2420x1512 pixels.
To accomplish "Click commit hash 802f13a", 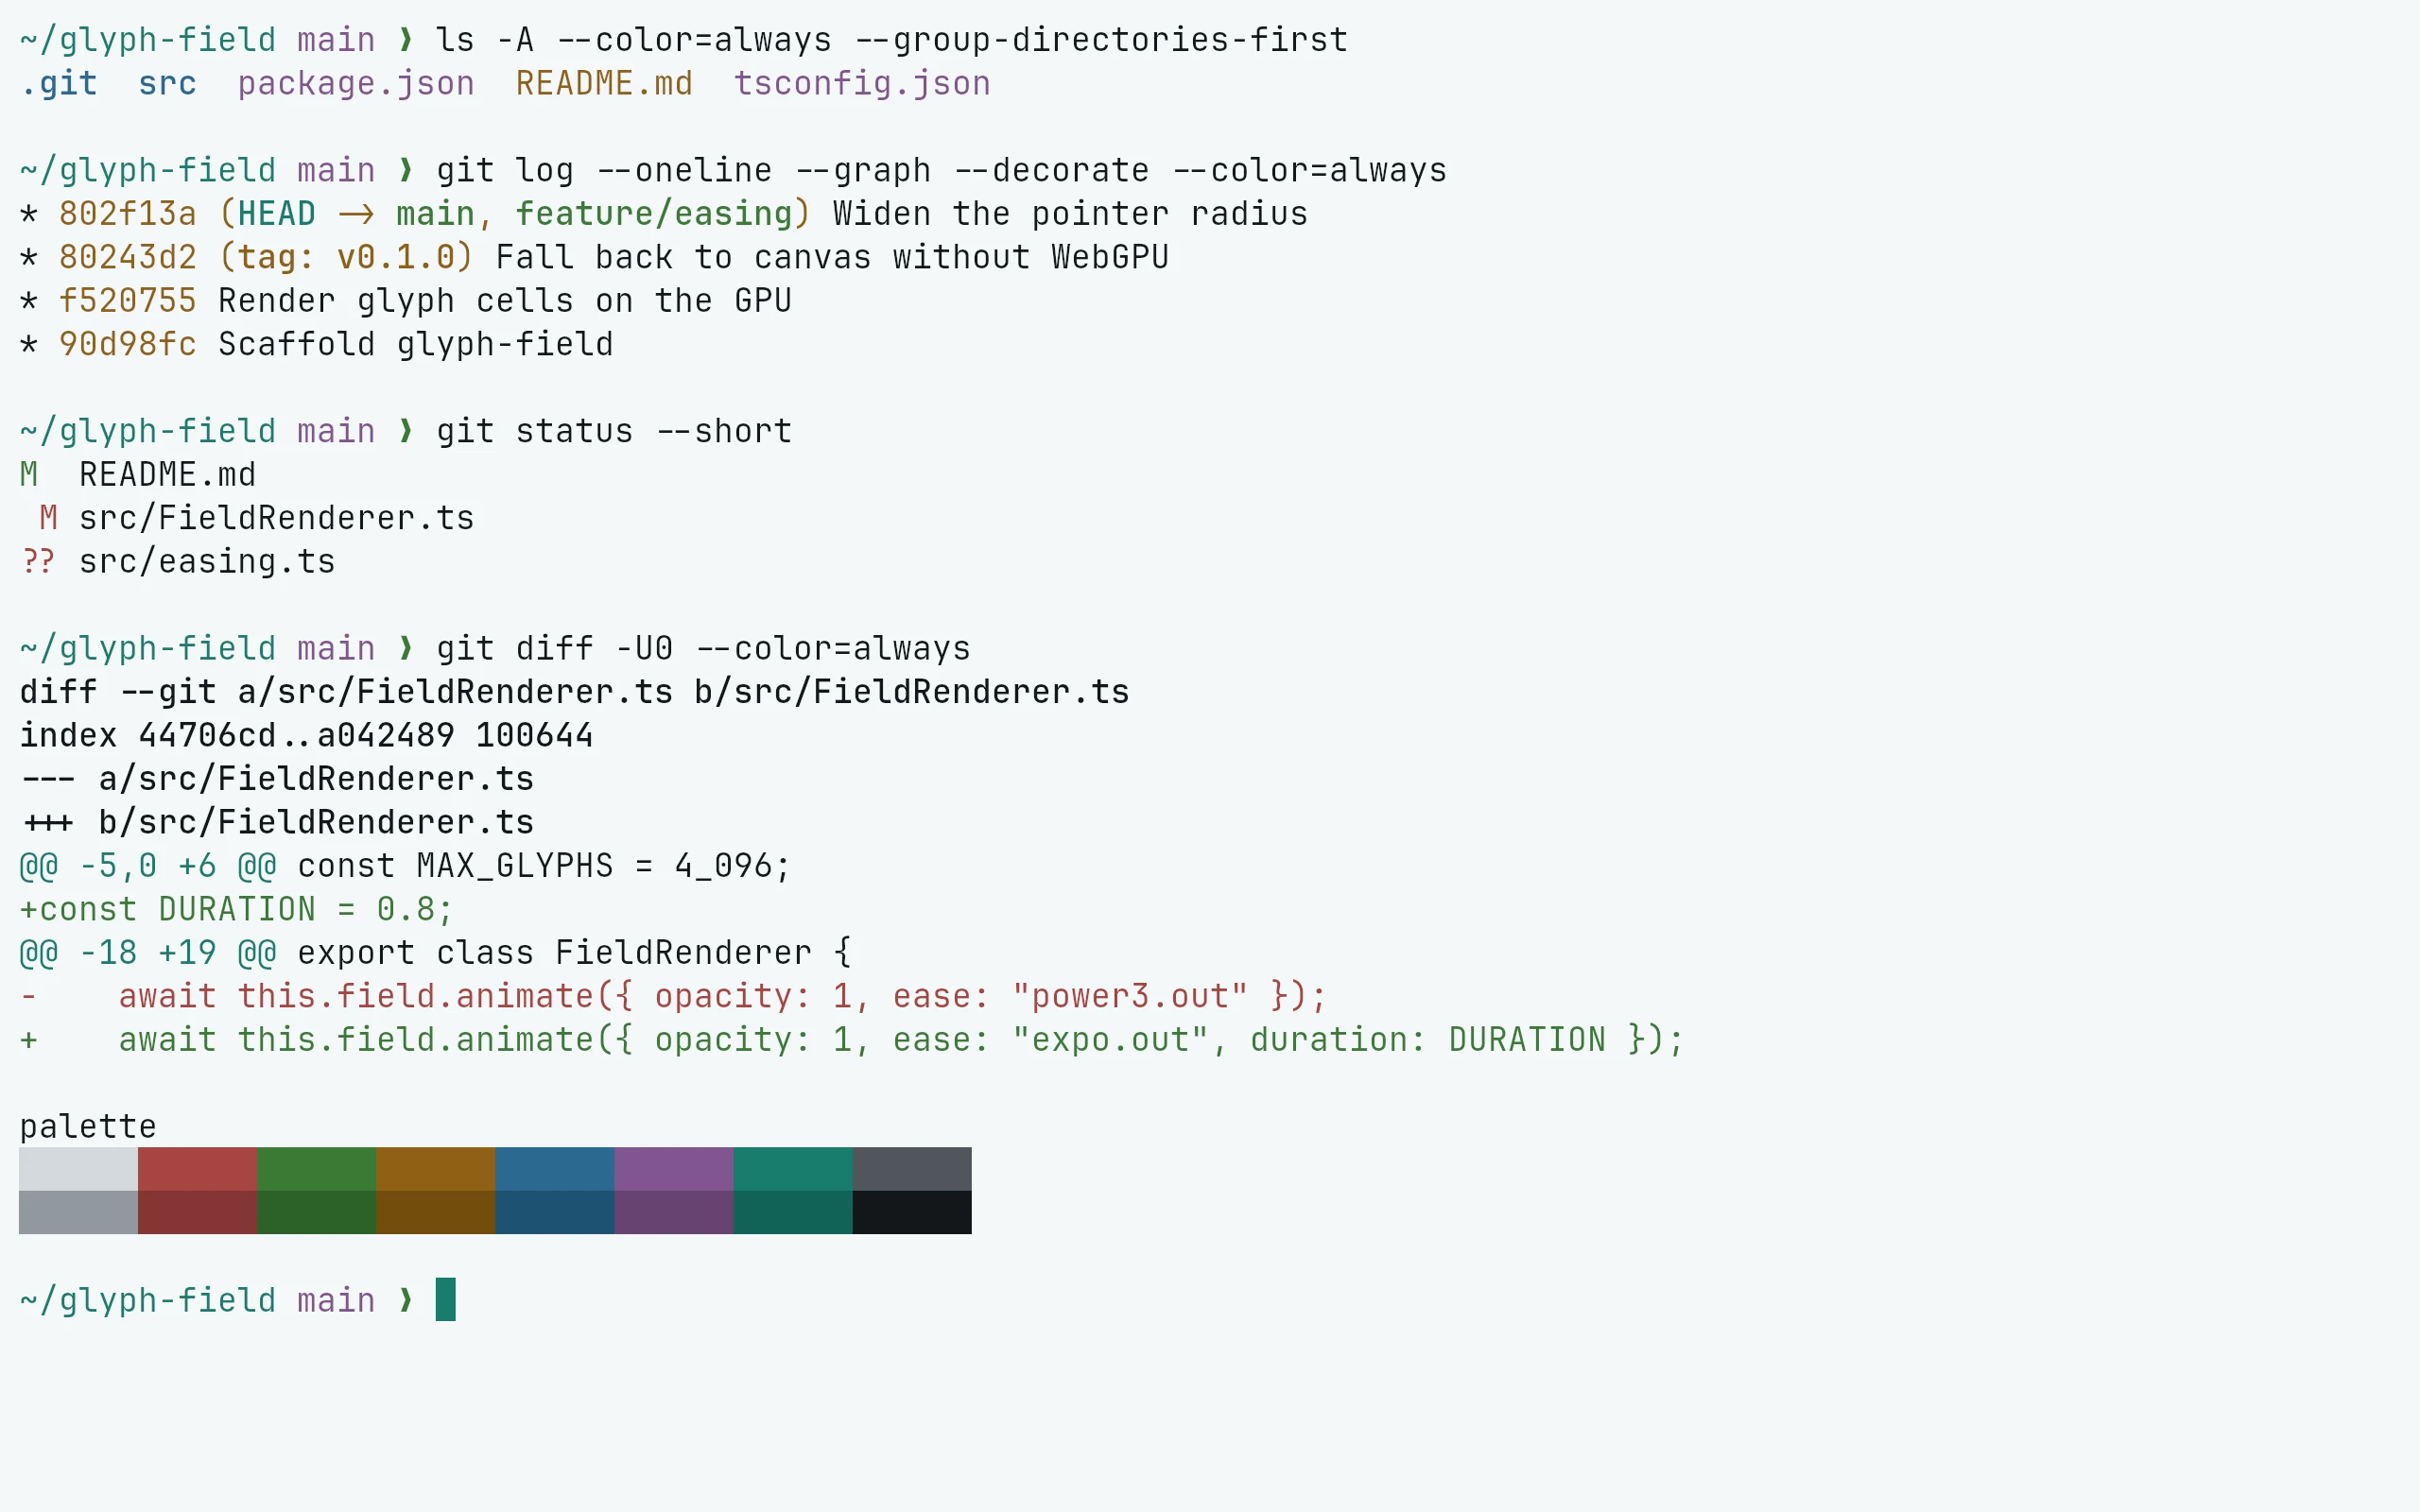I will pyautogui.click(x=128, y=214).
